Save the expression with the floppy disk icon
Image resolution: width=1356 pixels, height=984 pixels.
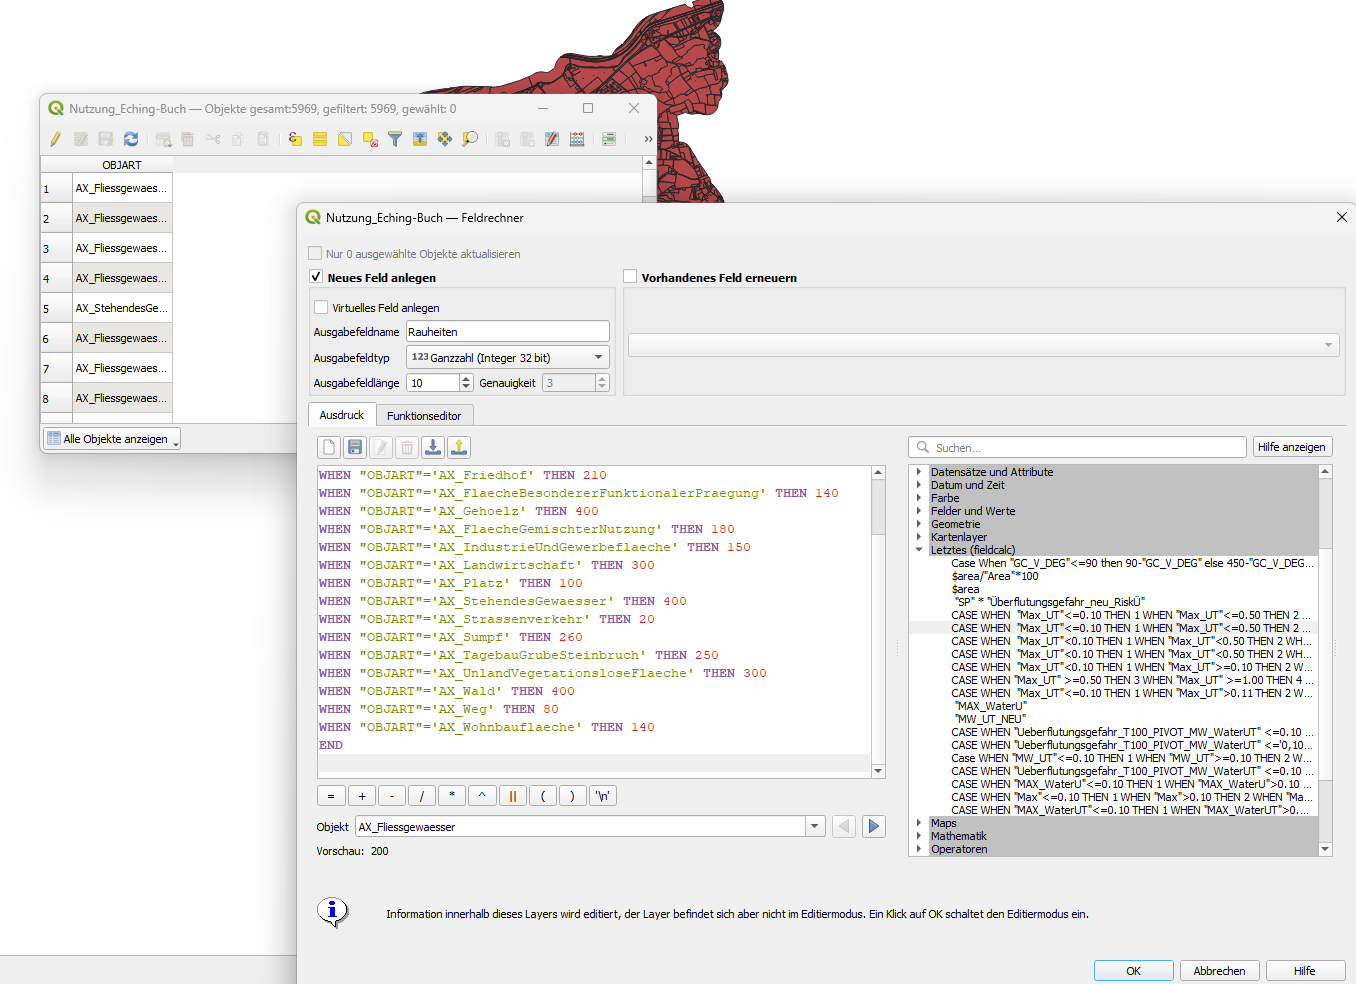(355, 447)
